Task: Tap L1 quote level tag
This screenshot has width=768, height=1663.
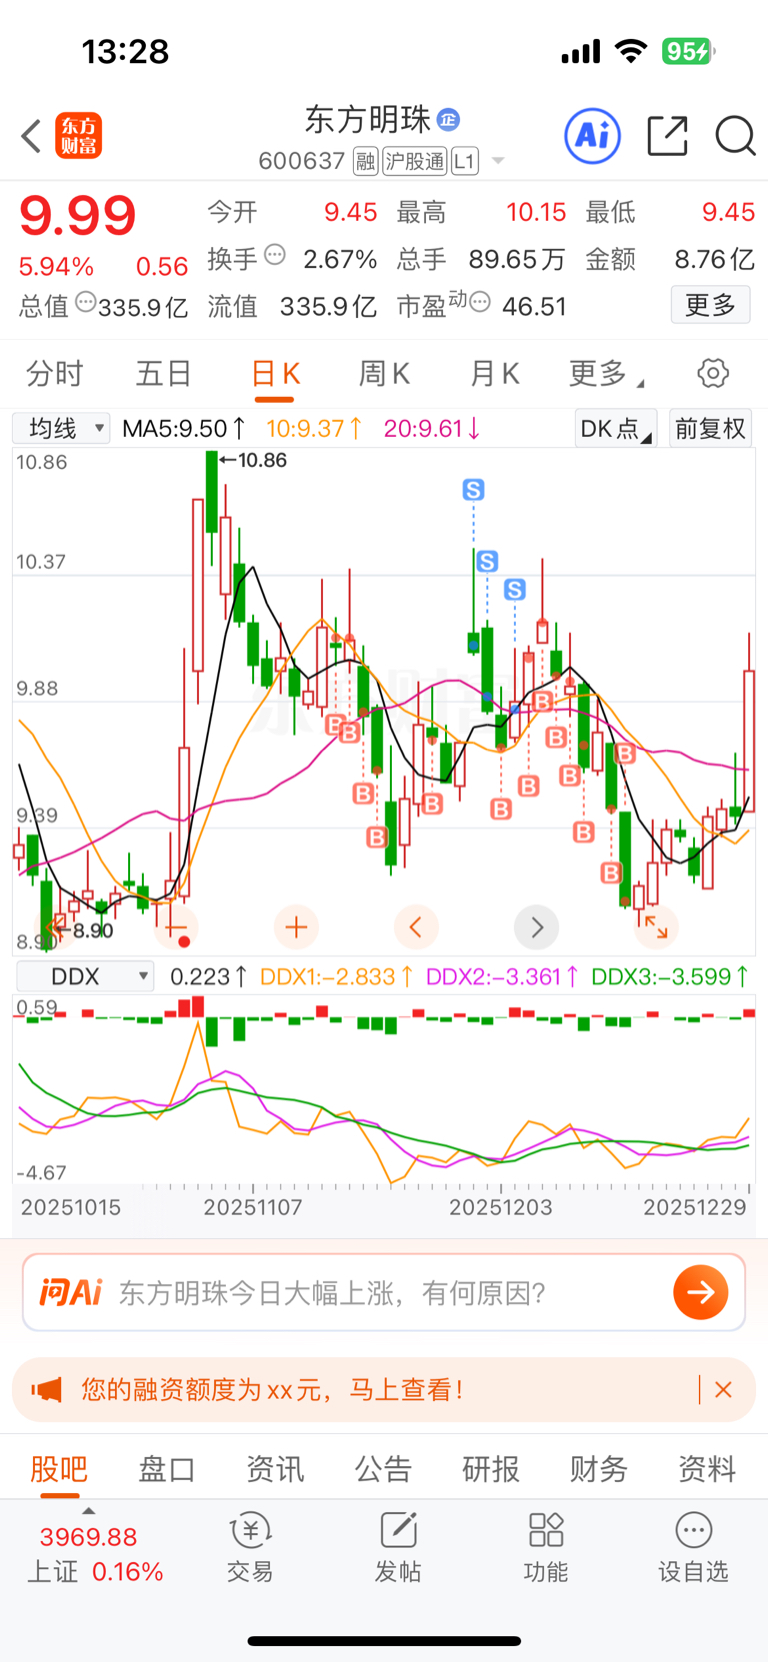Action: (465, 161)
